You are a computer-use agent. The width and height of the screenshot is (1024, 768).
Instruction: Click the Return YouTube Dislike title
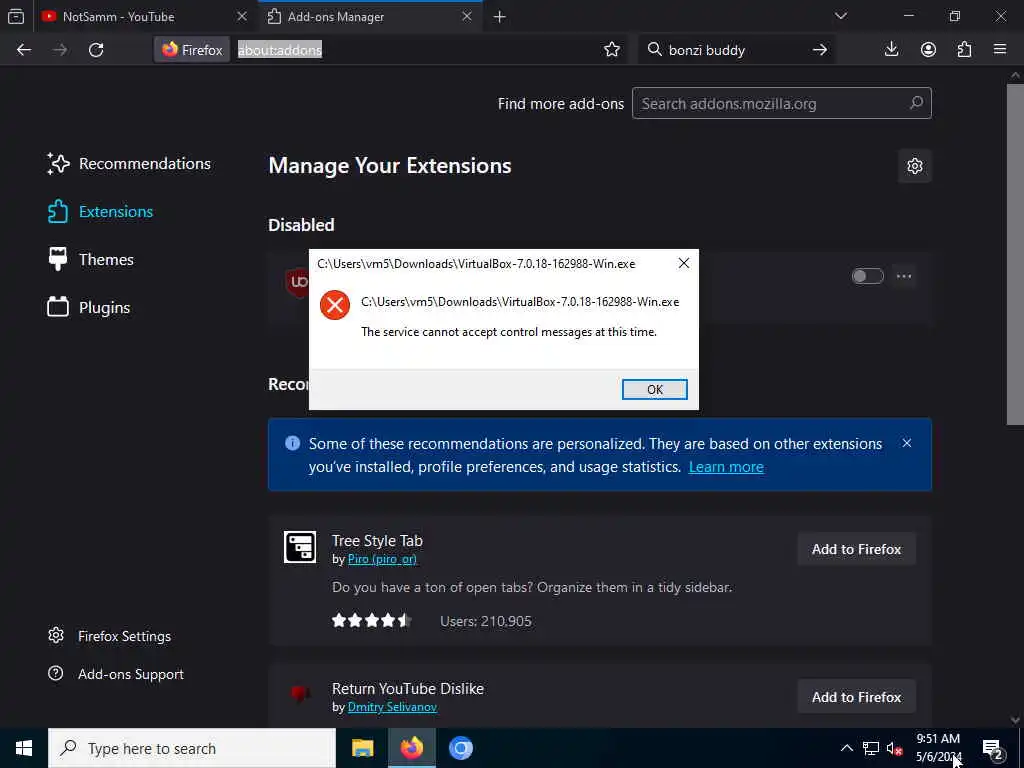pyautogui.click(x=408, y=688)
